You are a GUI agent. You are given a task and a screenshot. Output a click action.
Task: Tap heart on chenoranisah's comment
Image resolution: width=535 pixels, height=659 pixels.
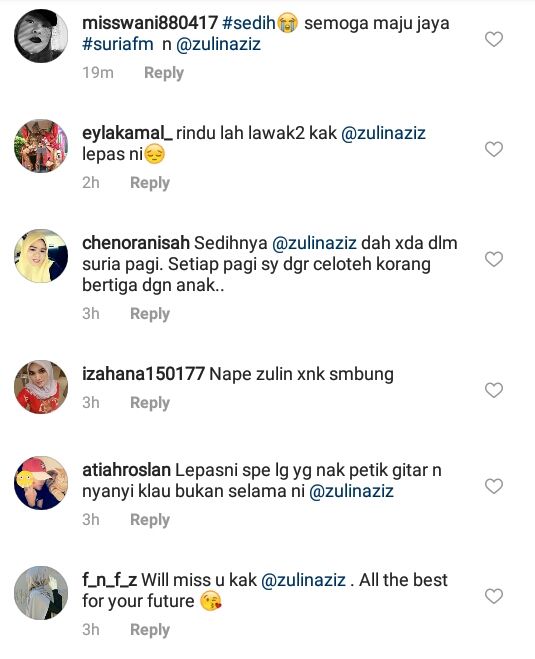[x=494, y=259]
